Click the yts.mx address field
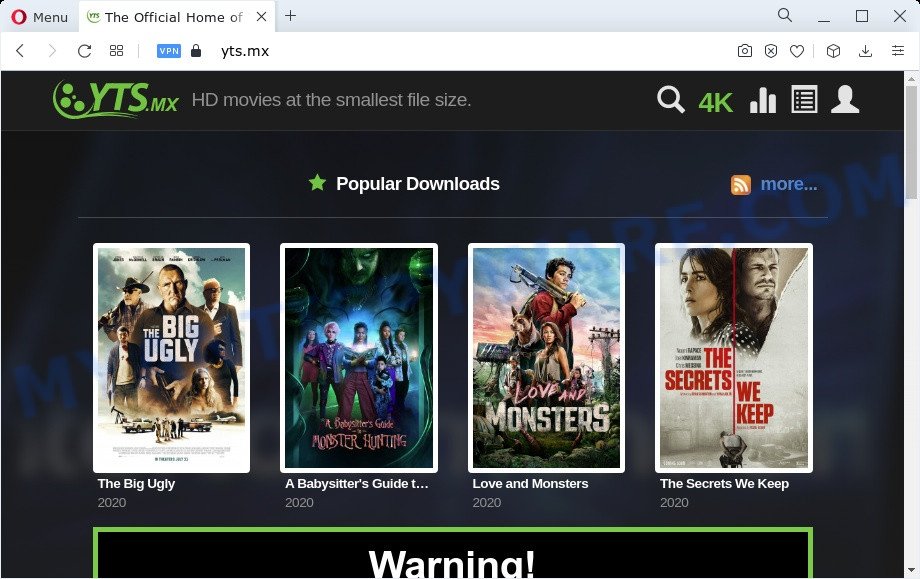Screen dimensions: 920x579 click(x=245, y=51)
